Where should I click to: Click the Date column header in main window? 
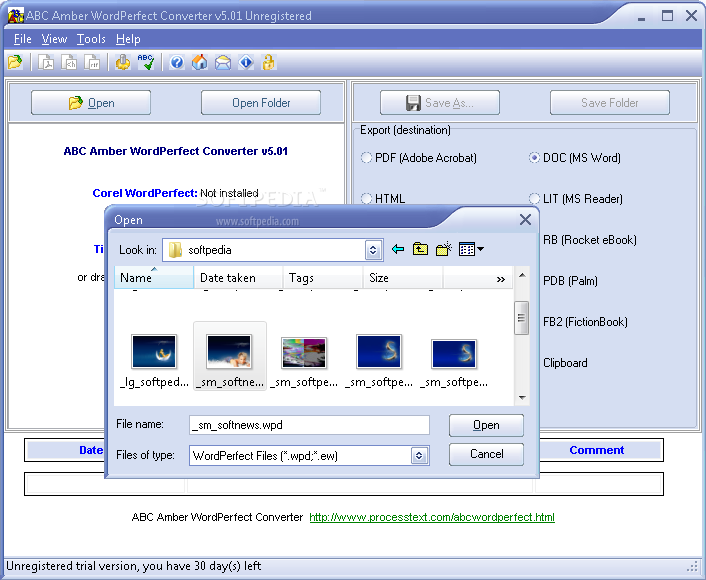click(x=91, y=450)
